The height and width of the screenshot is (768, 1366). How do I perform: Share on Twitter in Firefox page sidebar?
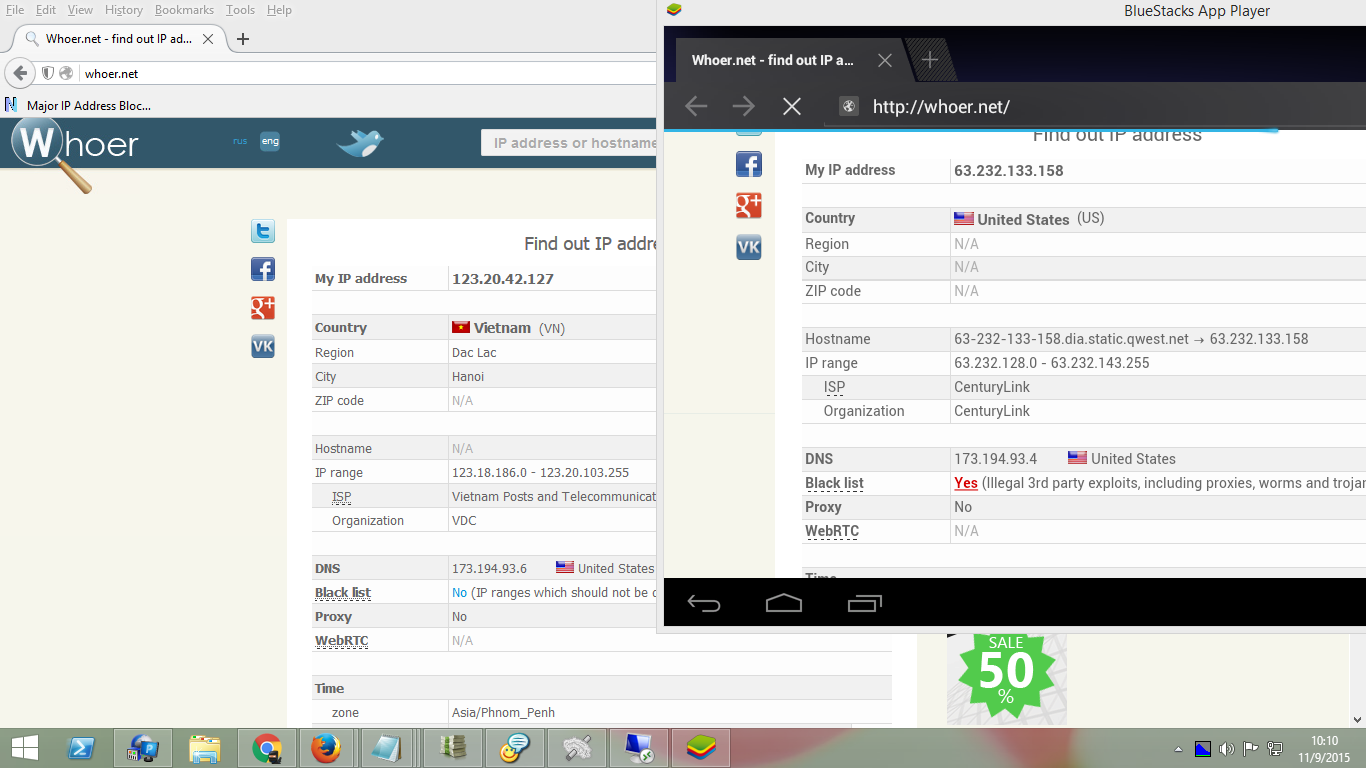coord(262,232)
